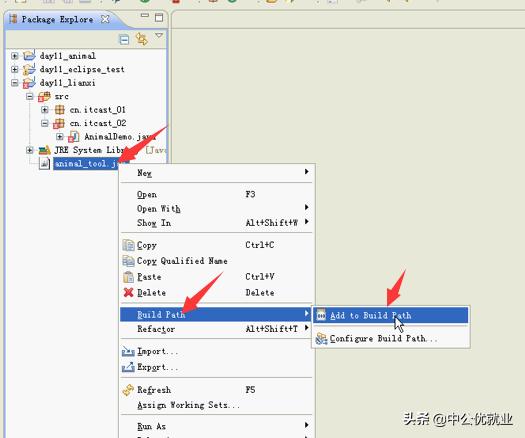Expand the day11_animal project node
Viewport: 525px width, 438px height.
click(15, 56)
